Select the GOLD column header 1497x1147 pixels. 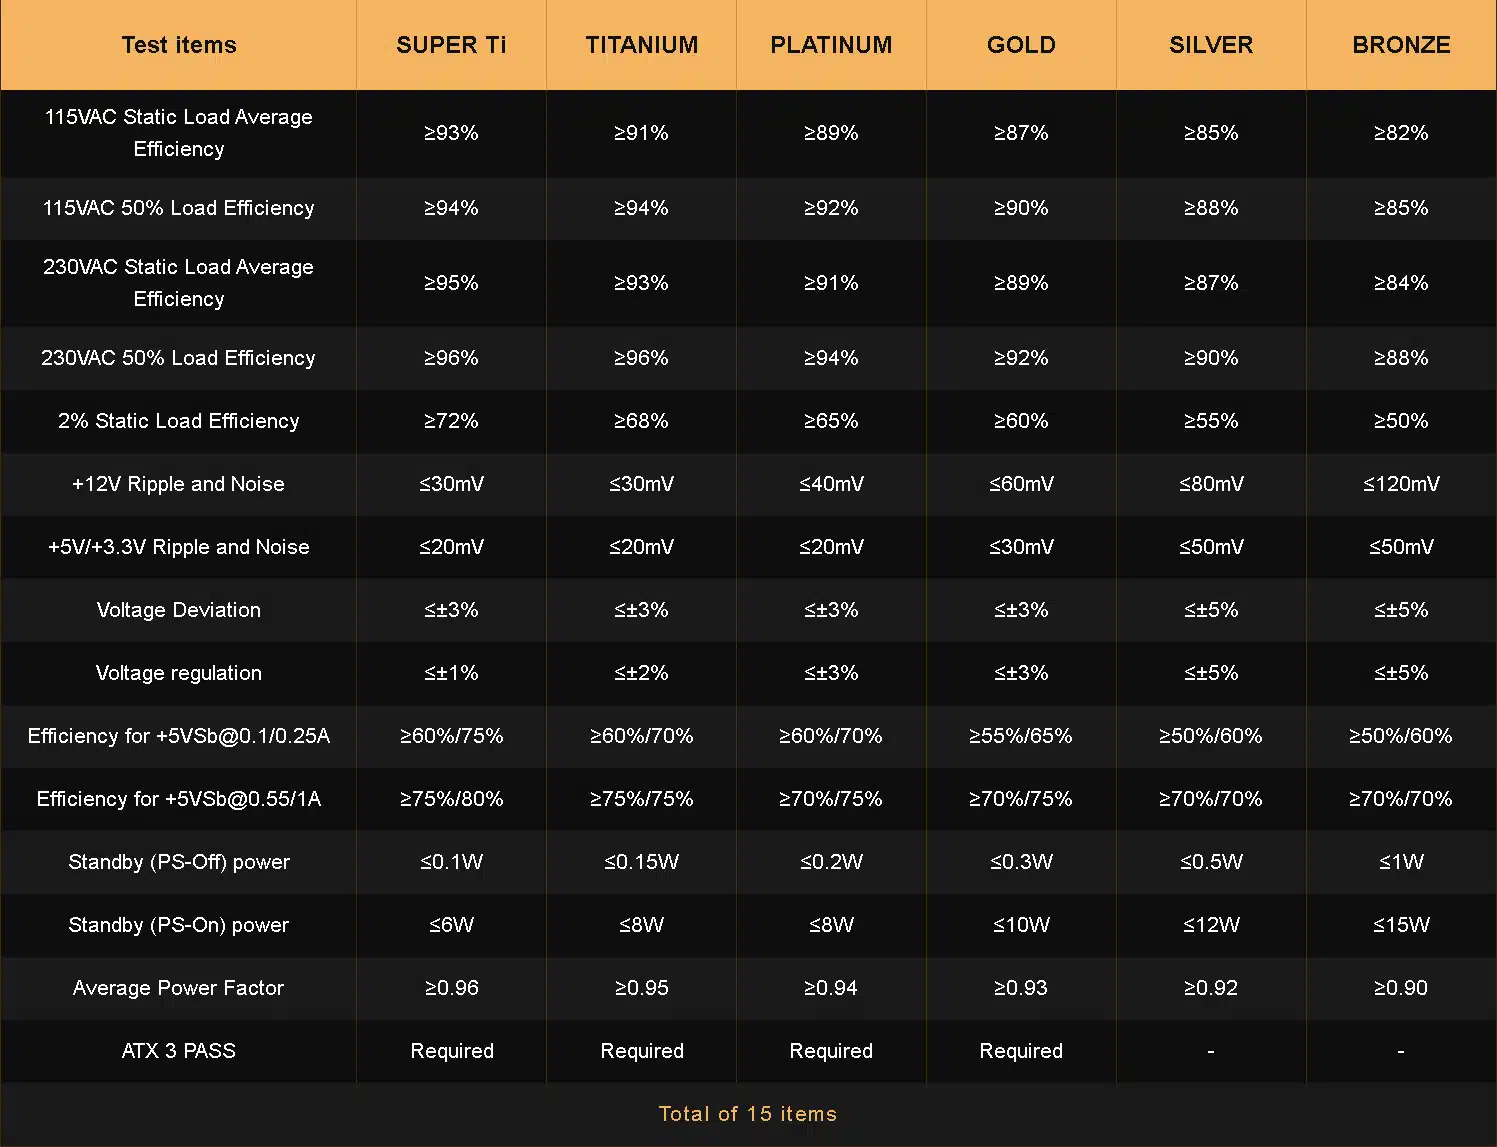pos(1021,45)
